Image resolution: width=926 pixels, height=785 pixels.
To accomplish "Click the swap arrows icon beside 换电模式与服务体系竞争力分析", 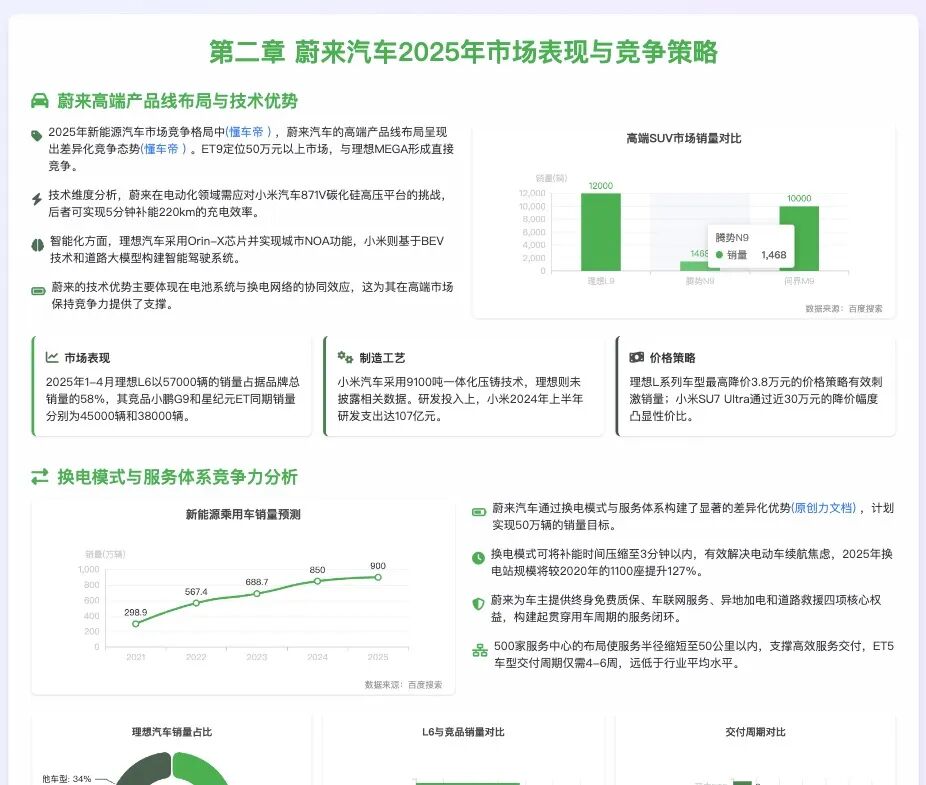I will (x=40, y=477).
